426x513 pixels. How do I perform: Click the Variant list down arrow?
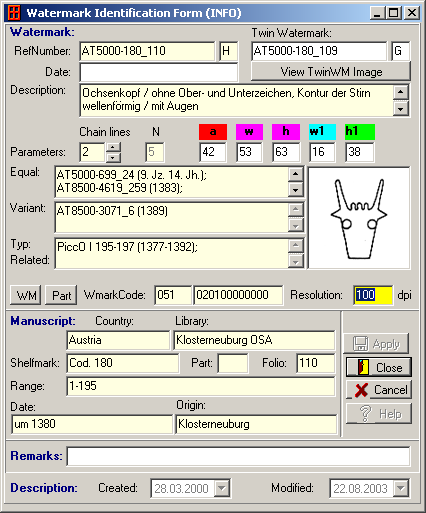[295, 225]
